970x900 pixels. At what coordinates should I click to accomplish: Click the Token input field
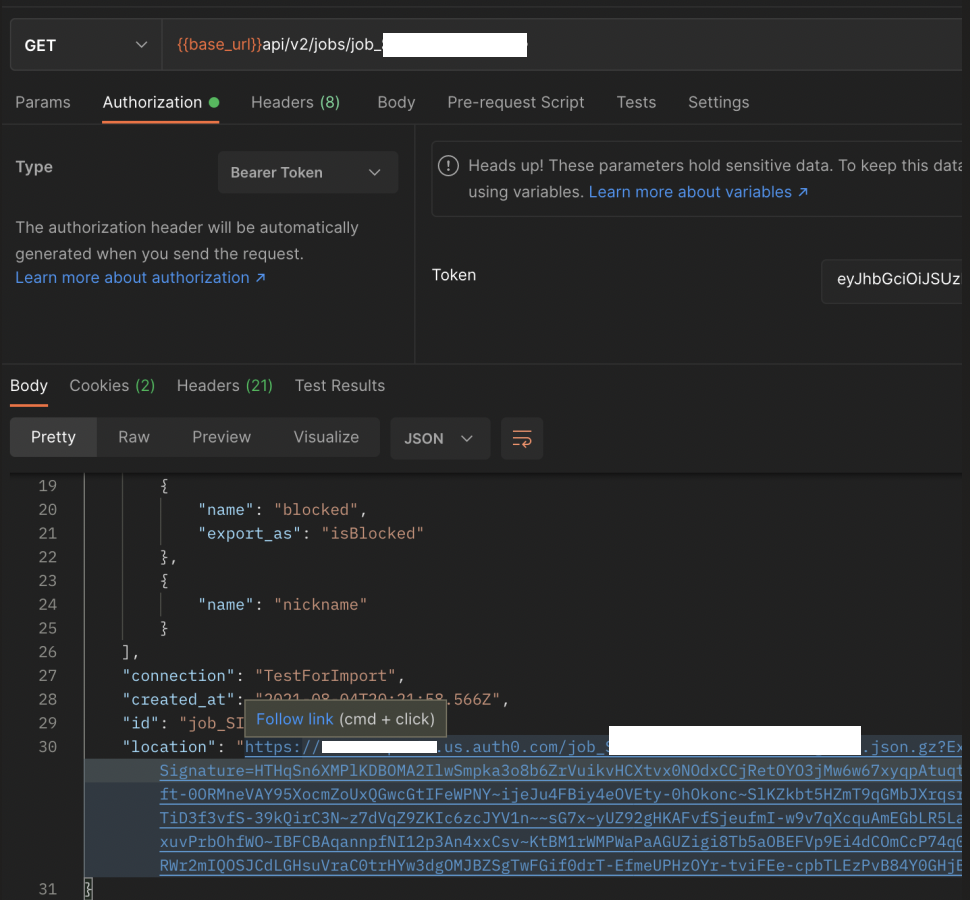895,281
